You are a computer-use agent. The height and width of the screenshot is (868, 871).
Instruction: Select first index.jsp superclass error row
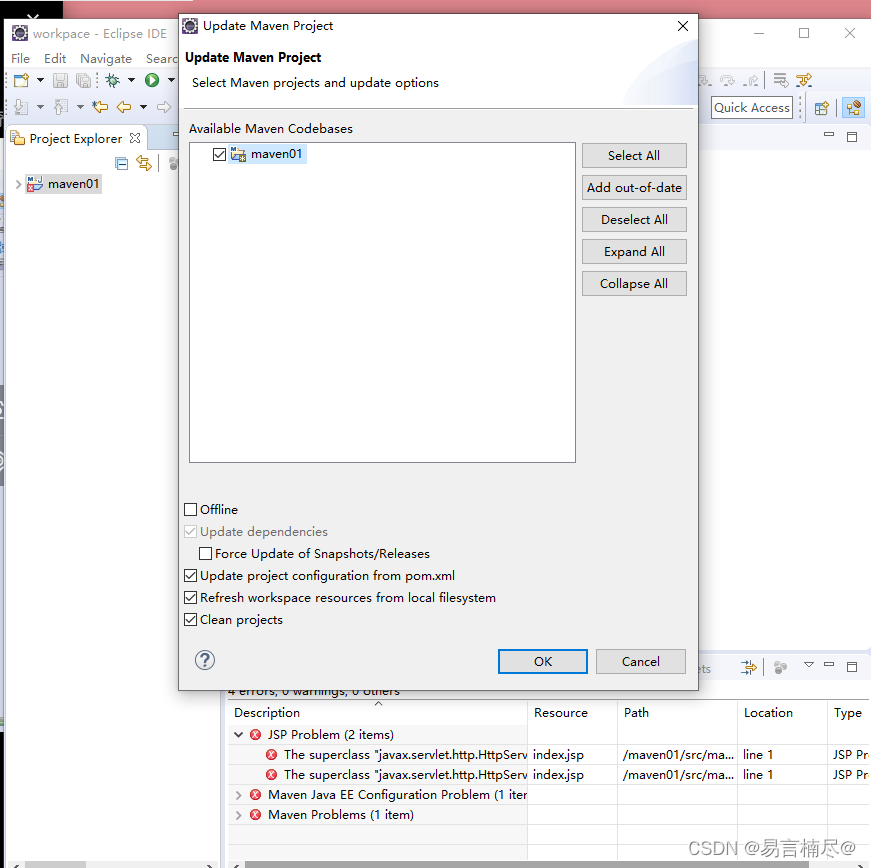tap(549, 755)
